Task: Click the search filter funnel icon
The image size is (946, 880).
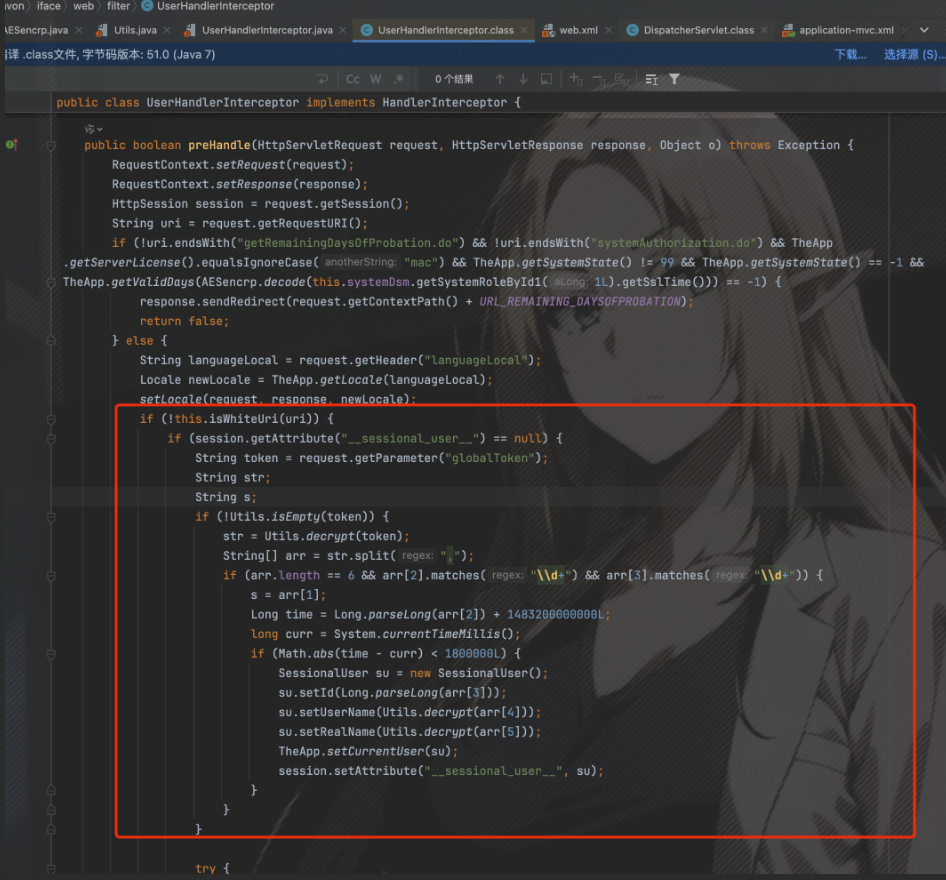Action: point(675,79)
